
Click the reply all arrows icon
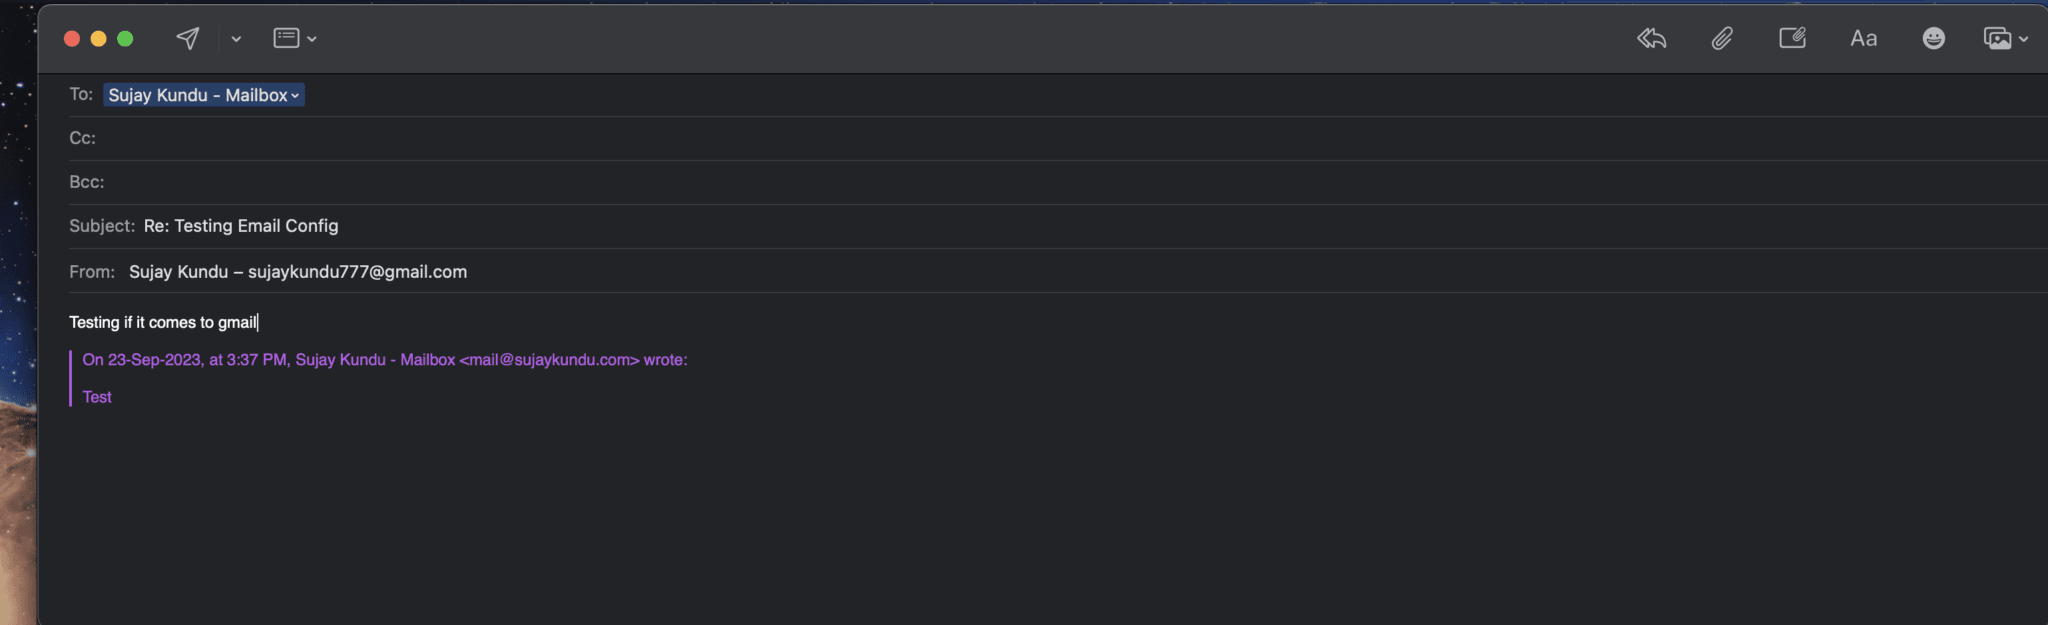coord(1651,38)
